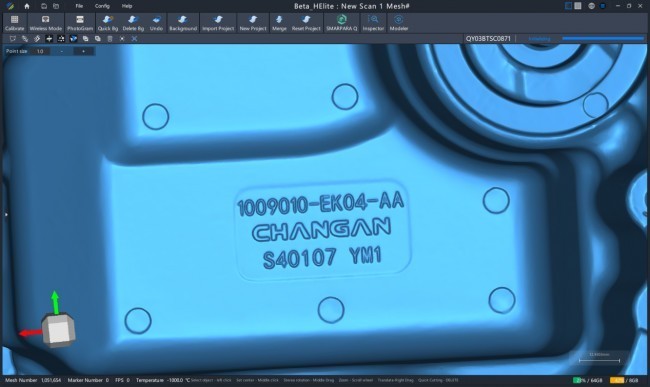Click the Point size value field
Viewport: 650px width, 387px height.
(40, 51)
